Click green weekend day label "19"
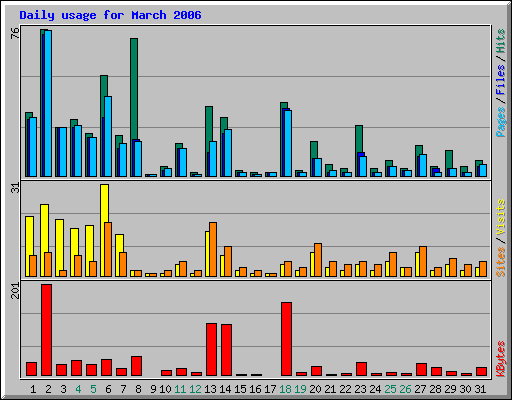Viewport: 512px width, 400px height. (300, 389)
